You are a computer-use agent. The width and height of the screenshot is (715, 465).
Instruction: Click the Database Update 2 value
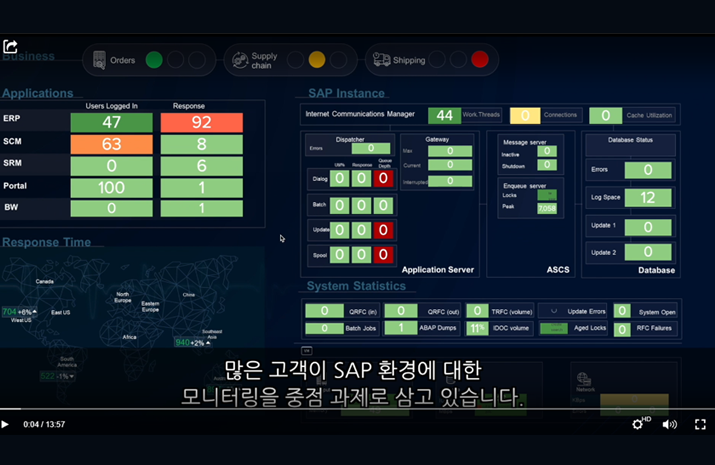(x=648, y=252)
